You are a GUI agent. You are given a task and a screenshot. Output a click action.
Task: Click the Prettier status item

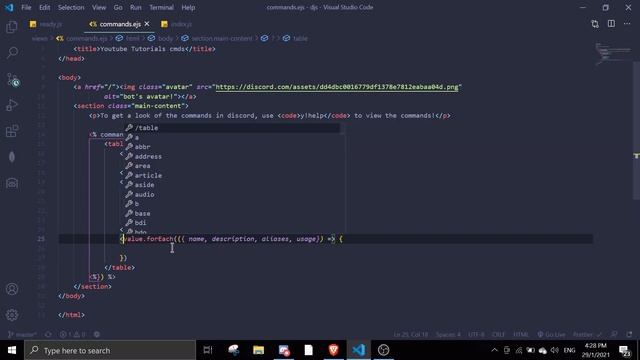pos(587,334)
